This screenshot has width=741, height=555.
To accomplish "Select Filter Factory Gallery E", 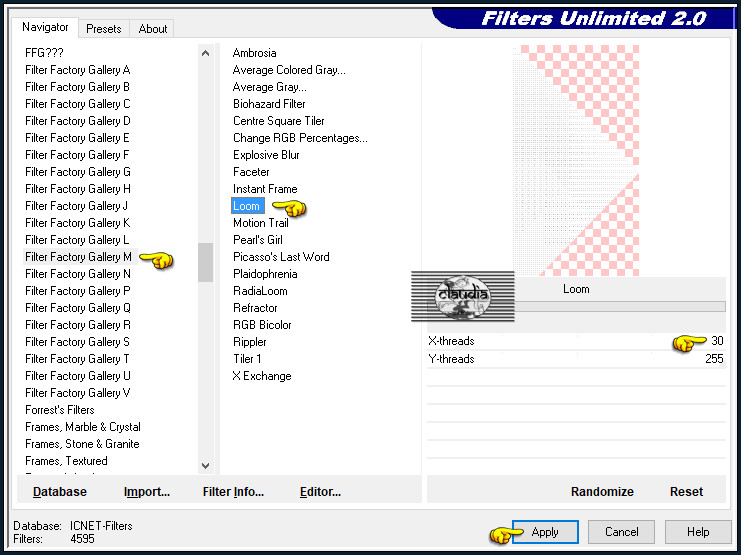I will (x=77, y=138).
